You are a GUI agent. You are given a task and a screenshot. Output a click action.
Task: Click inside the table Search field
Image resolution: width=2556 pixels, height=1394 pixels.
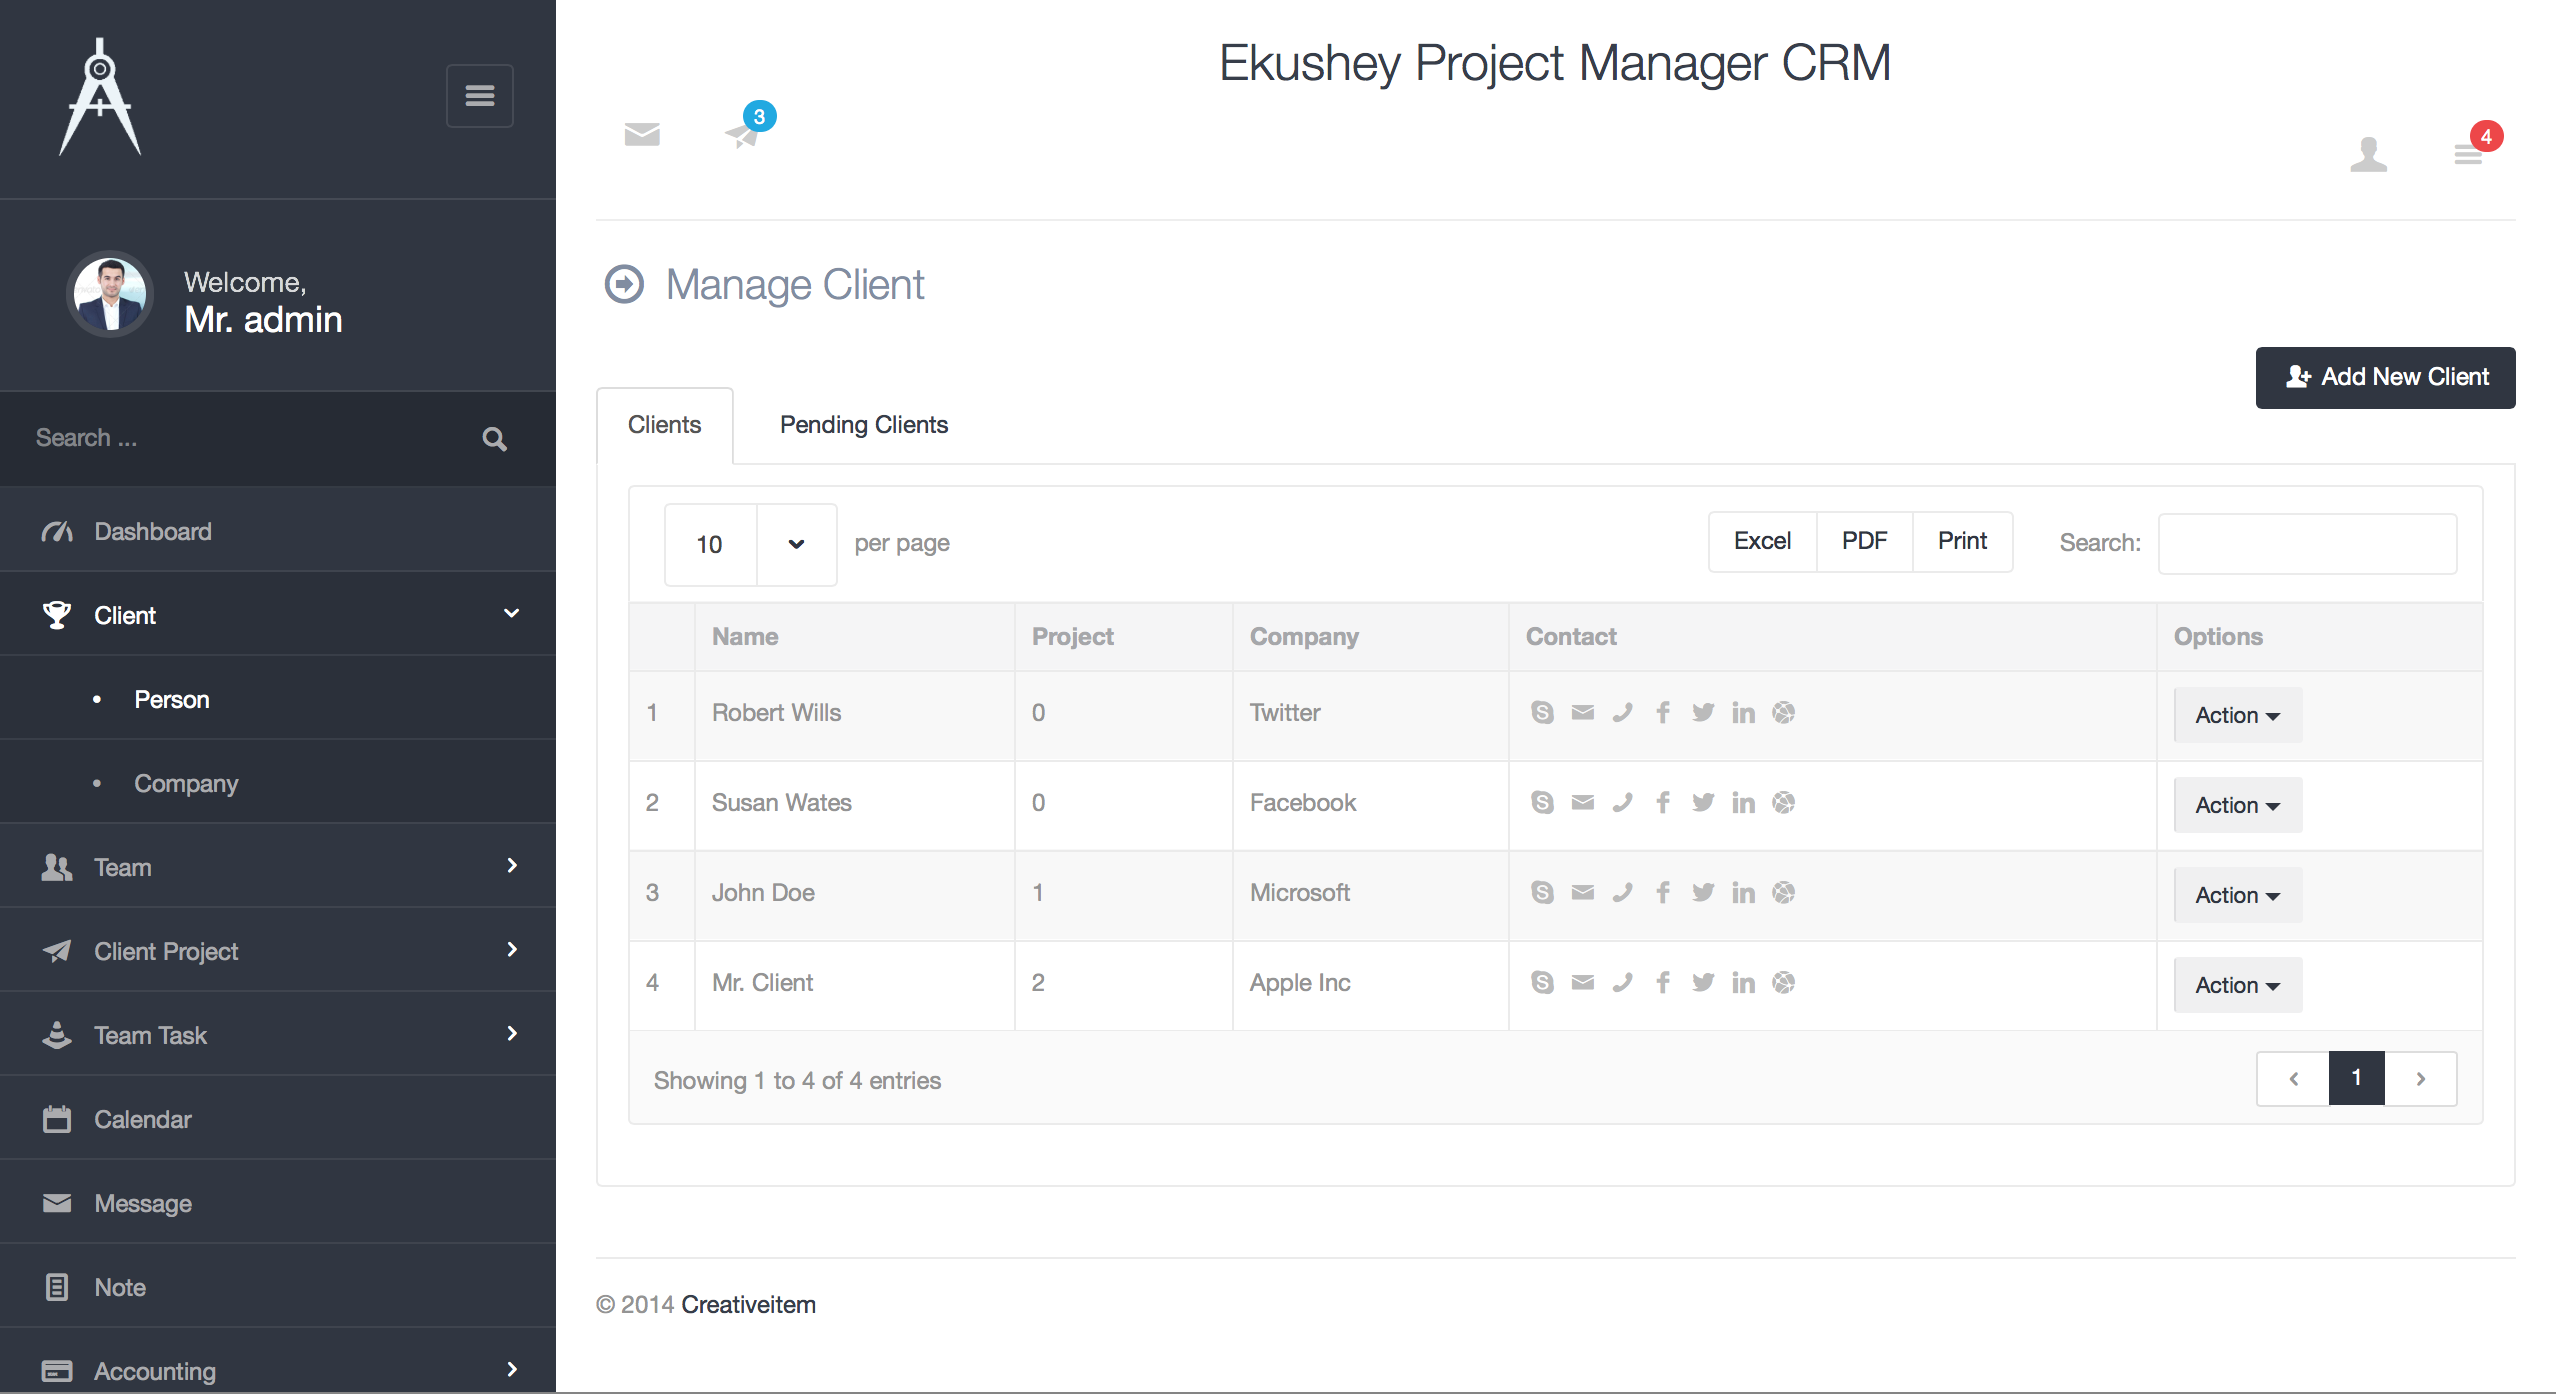[2306, 543]
